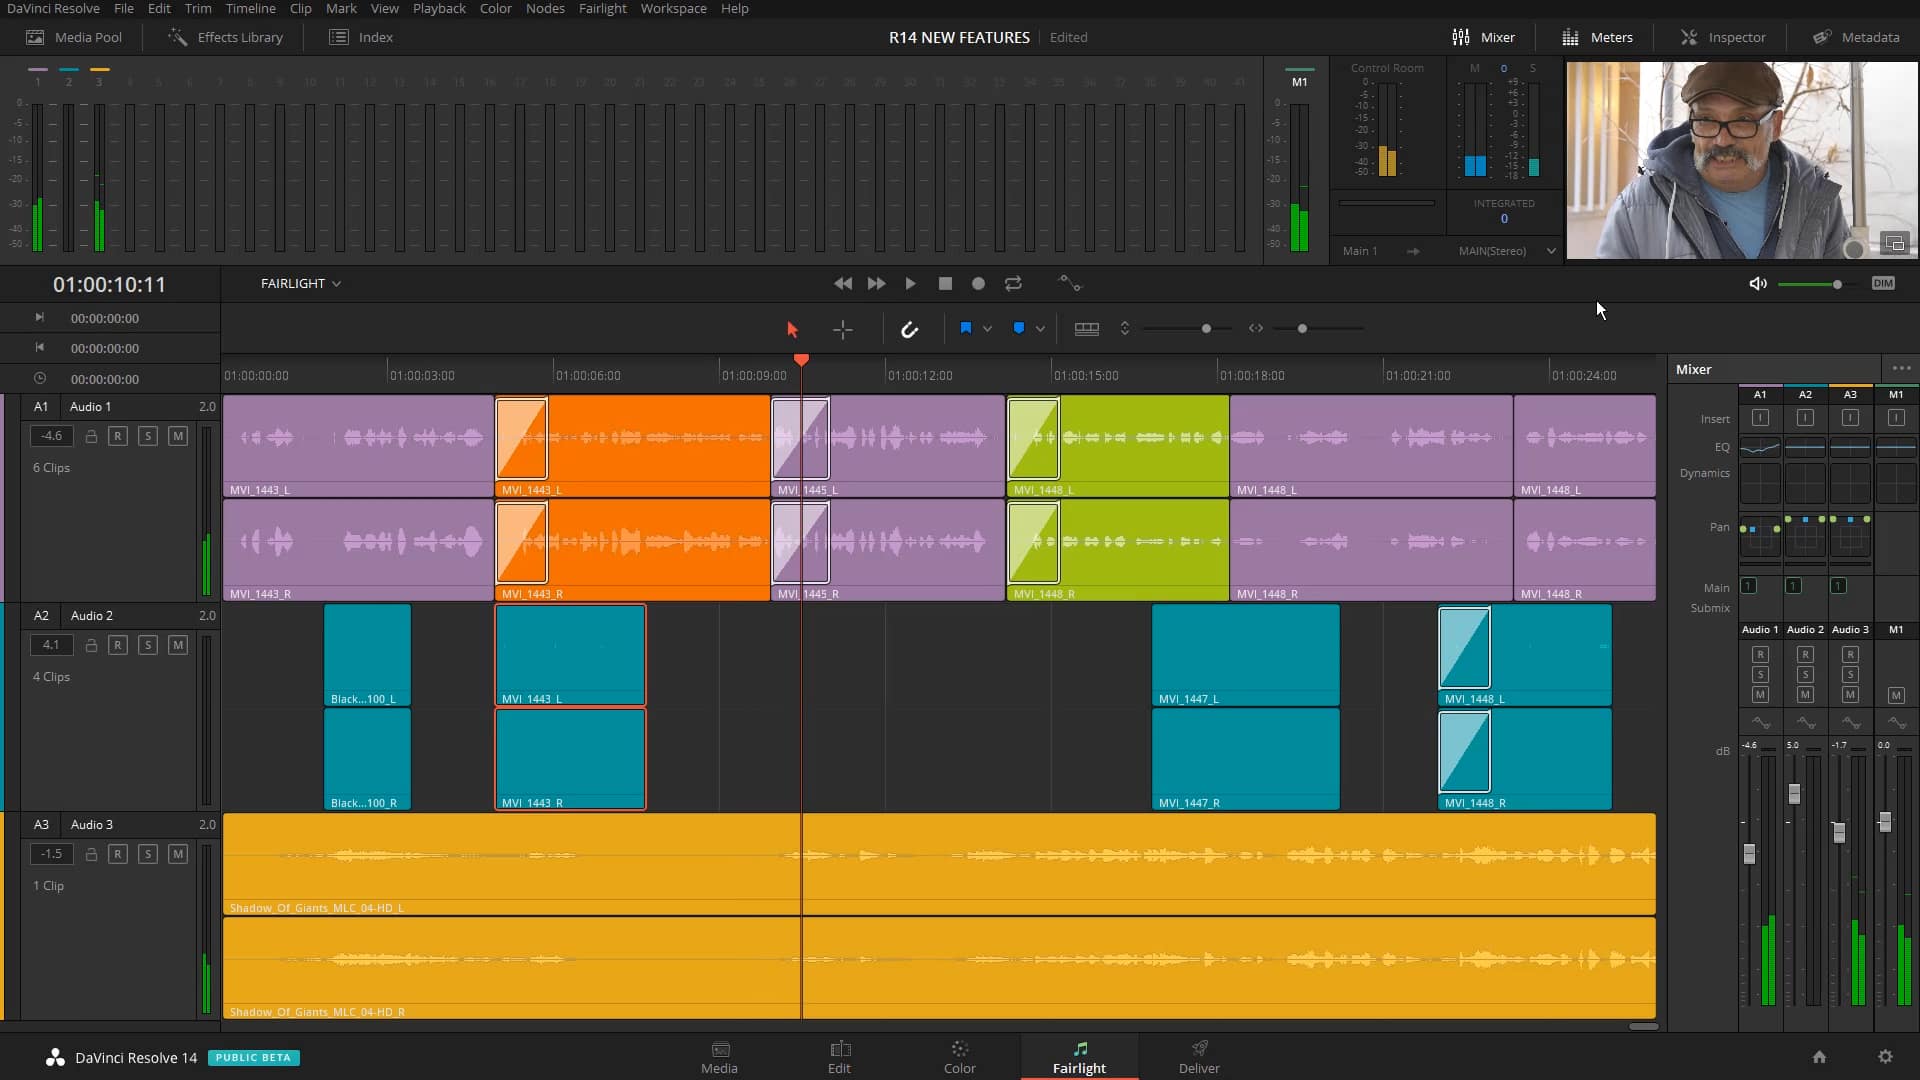Open the MAIN(Stereo) monitor source dropdown
This screenshot has height=1080, width=1920.
(1506, 251)
